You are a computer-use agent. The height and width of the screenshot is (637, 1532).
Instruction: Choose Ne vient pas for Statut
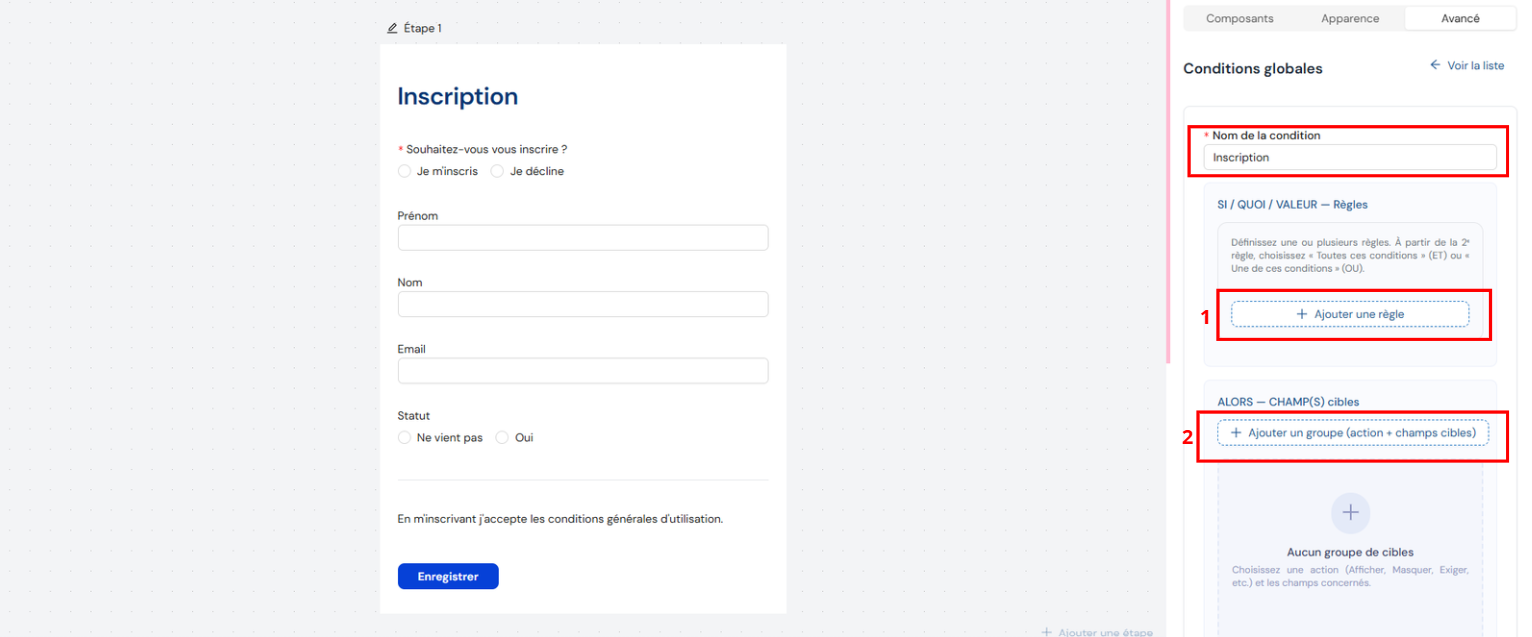(x=404, y=438)
